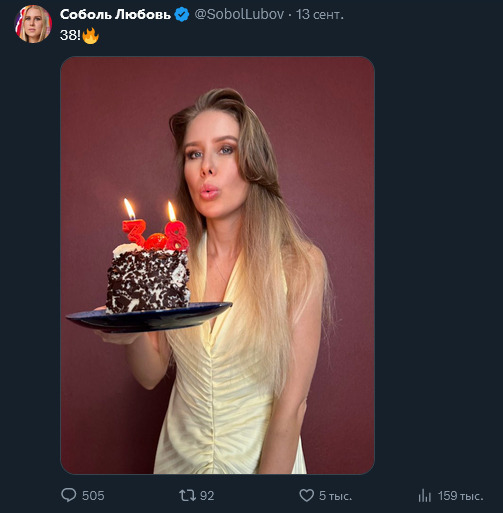Reply using the speech bubble icon
This screenshot has height=513, width=503.
click(x=69, y=495)
